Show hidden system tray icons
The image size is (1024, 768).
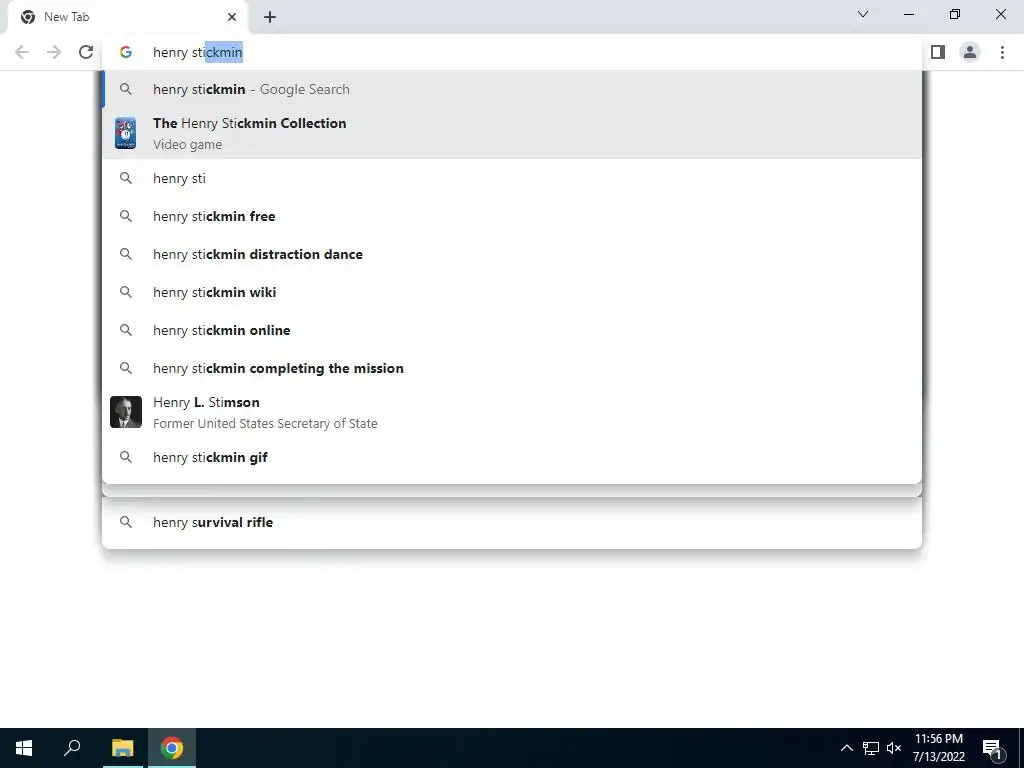846,748
